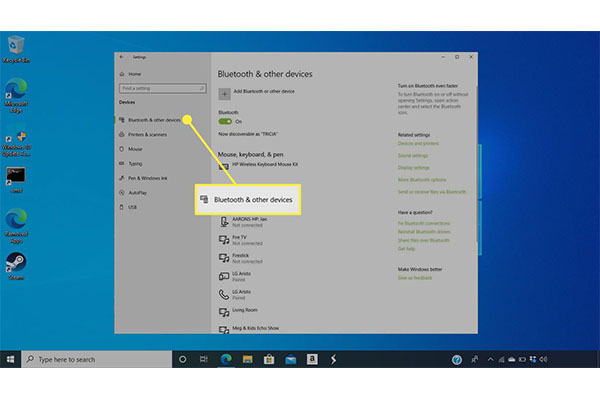The image size is (600, 400).
Task: Open Microsoft Store from taskbar
Action: [x=269, y=359]
